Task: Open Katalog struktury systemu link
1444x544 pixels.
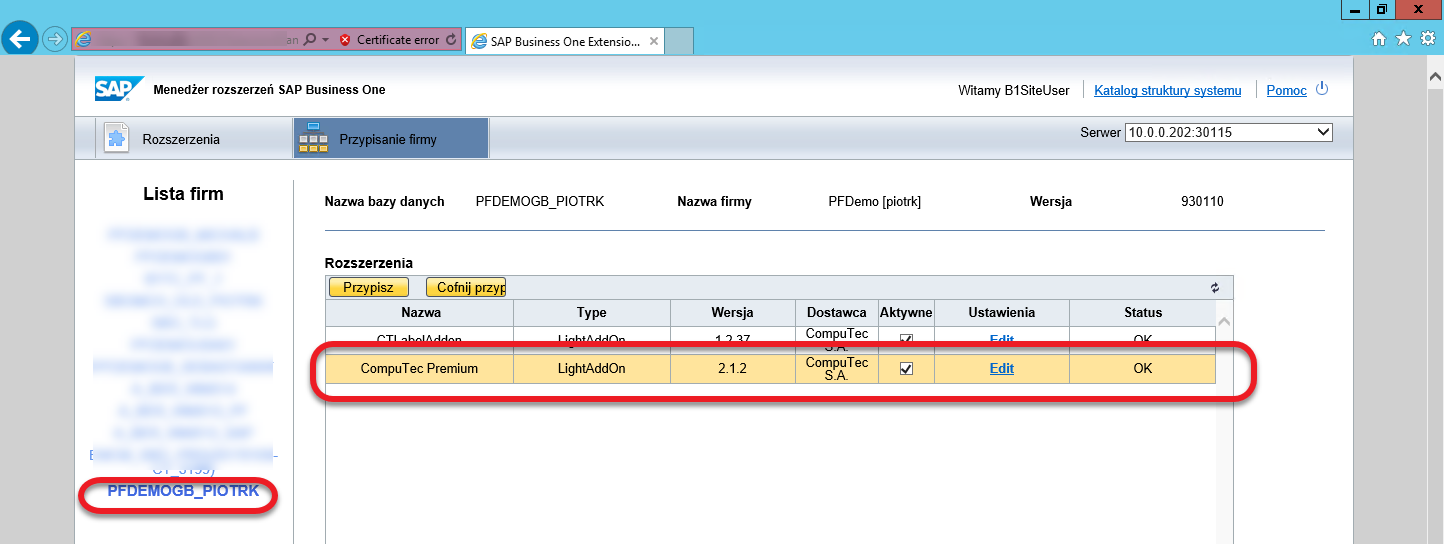Action: coord(1167,90)
